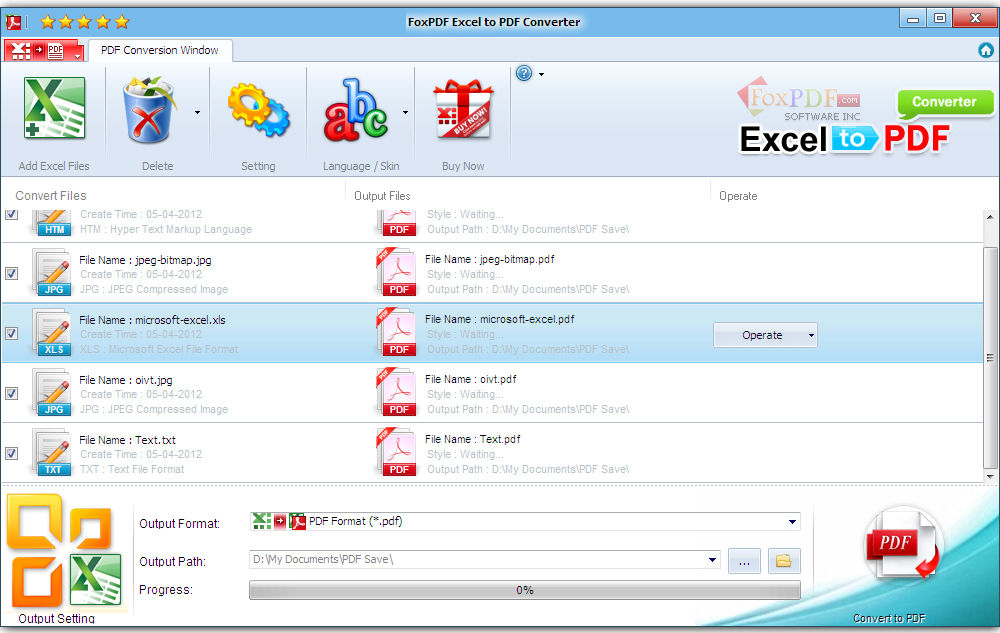Image resolution: width=1000 pixels, height=633 pixels.
Task: Click File Name : Text.pdf text
Action: 473,439
